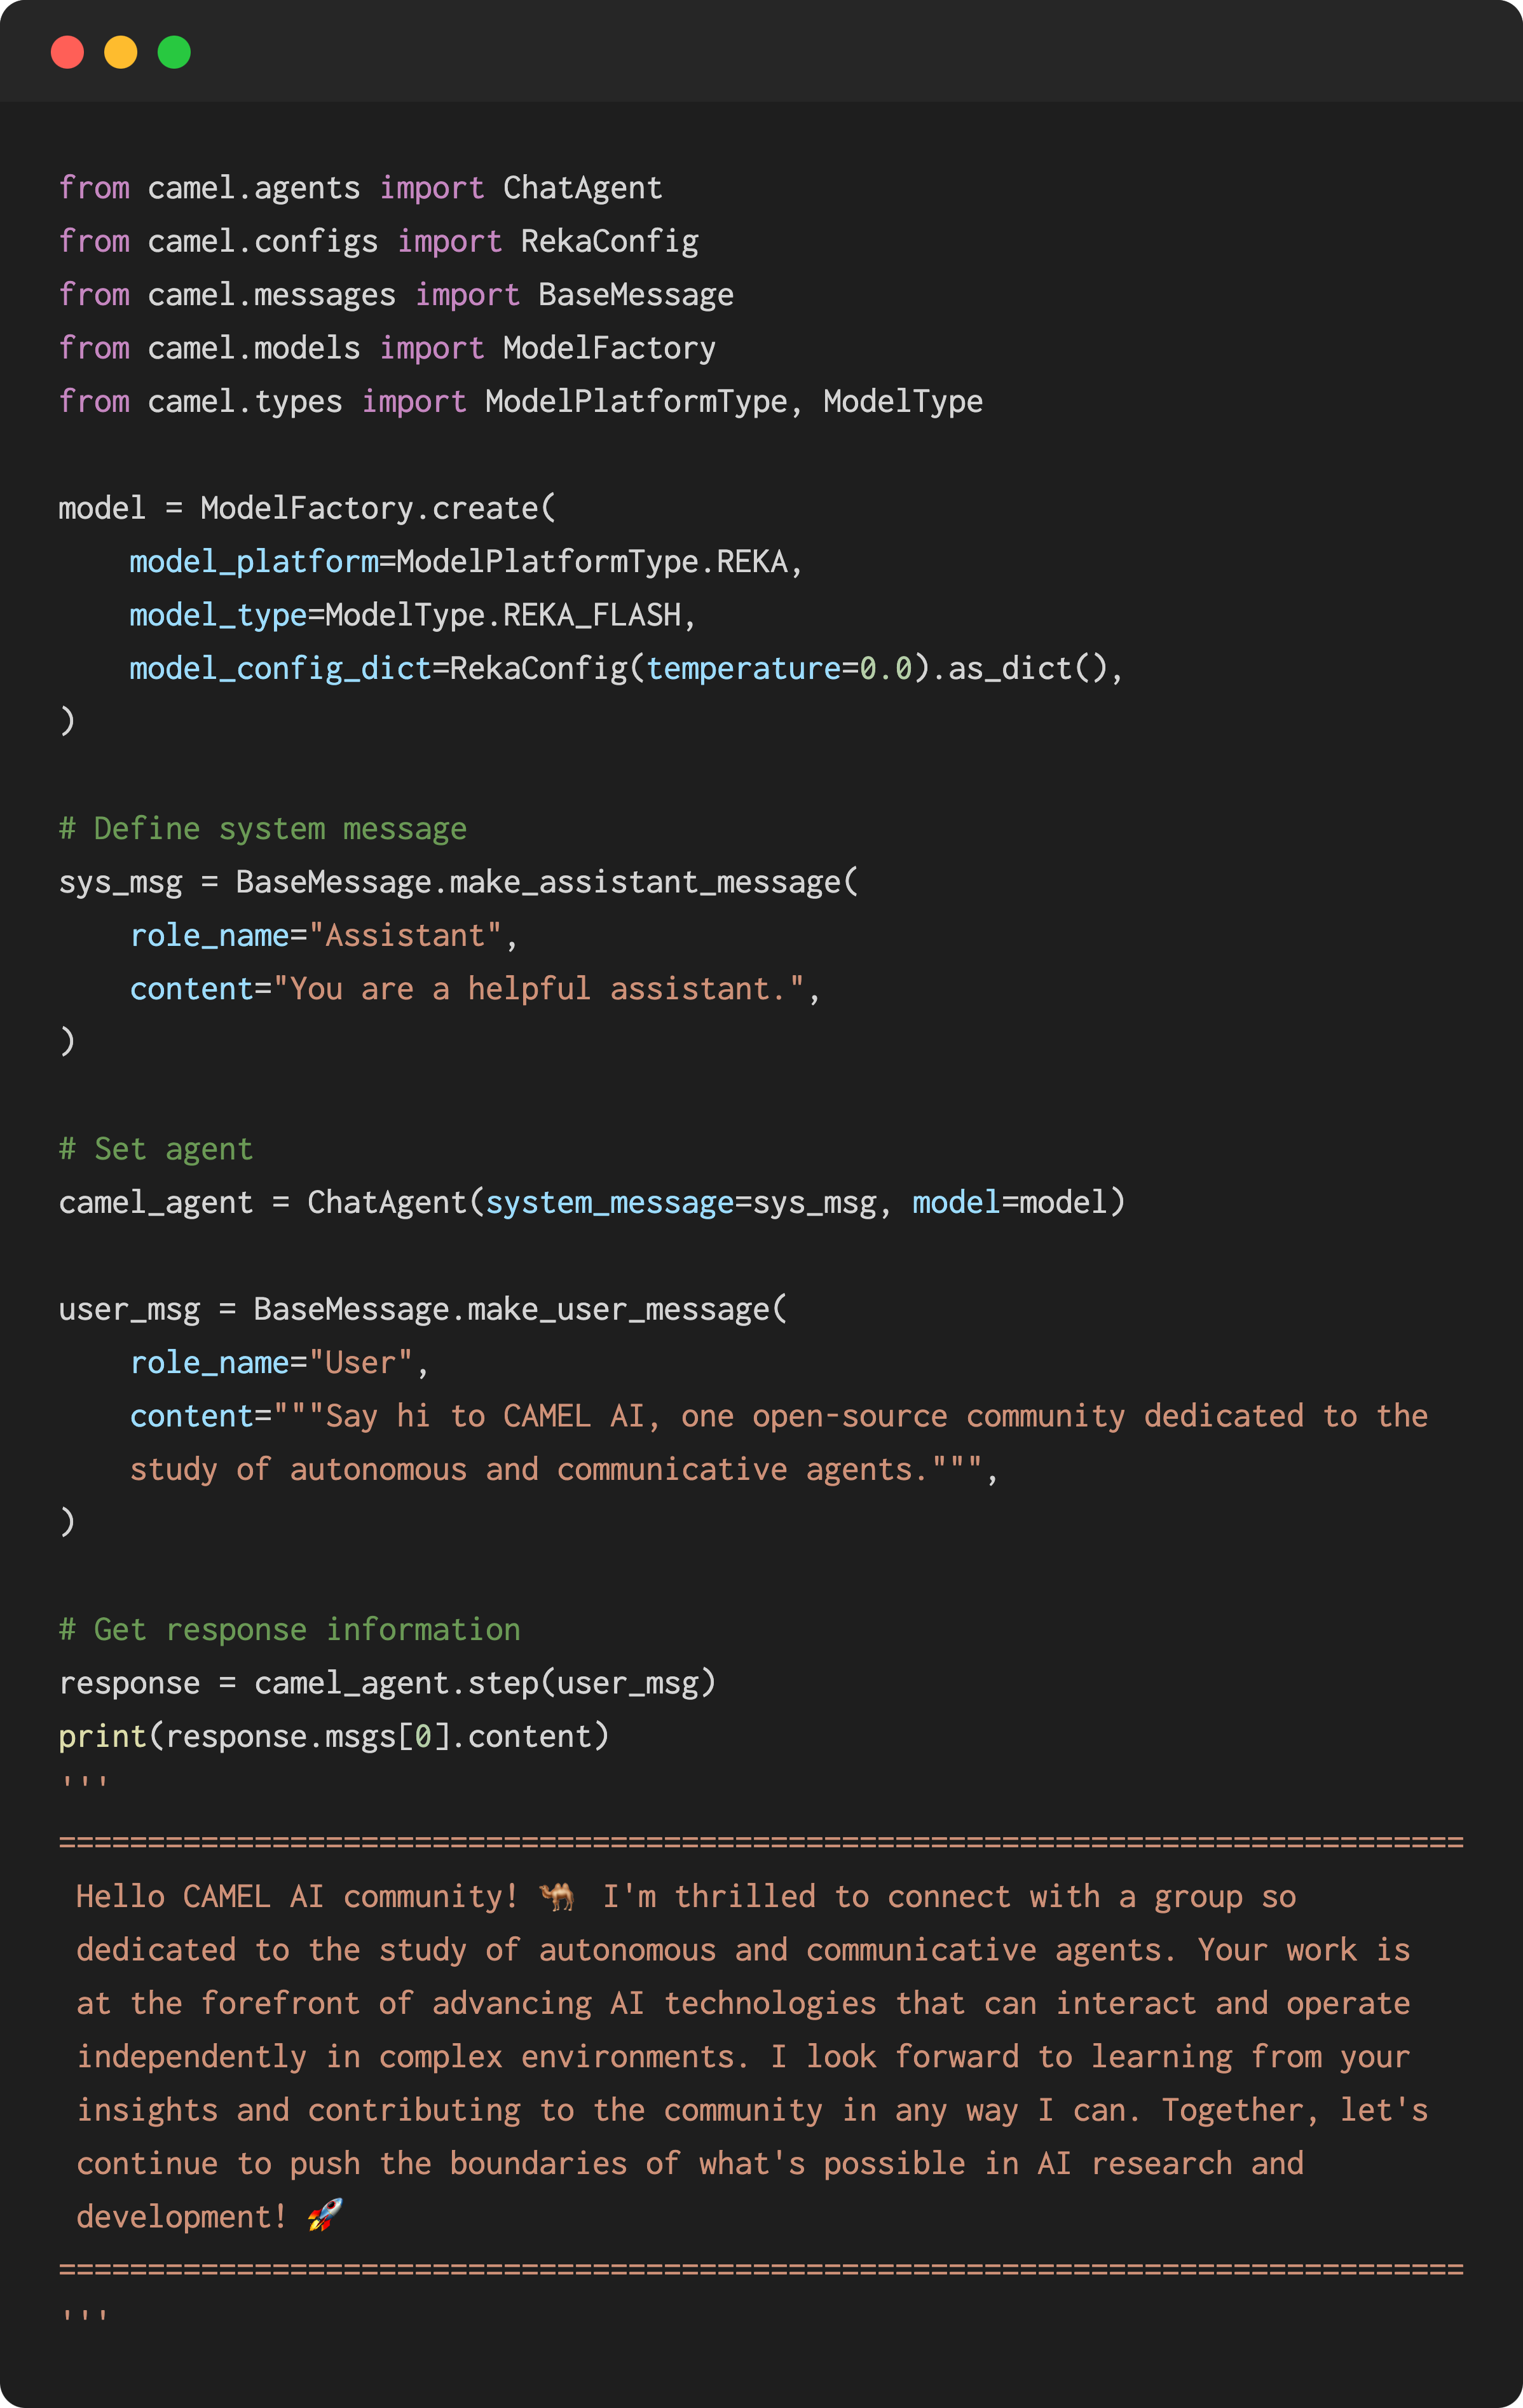The image size is (1523, 2408).
Task: Click ModelType.REKA_FLASH value
Action: (503, 615)
